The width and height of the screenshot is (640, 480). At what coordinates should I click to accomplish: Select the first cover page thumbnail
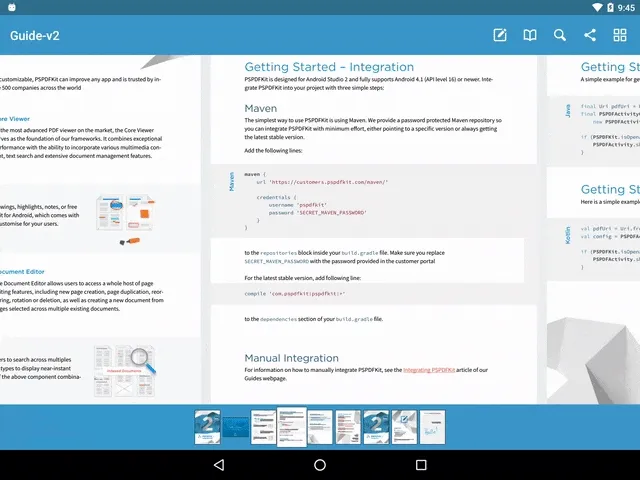click(207, 427)
